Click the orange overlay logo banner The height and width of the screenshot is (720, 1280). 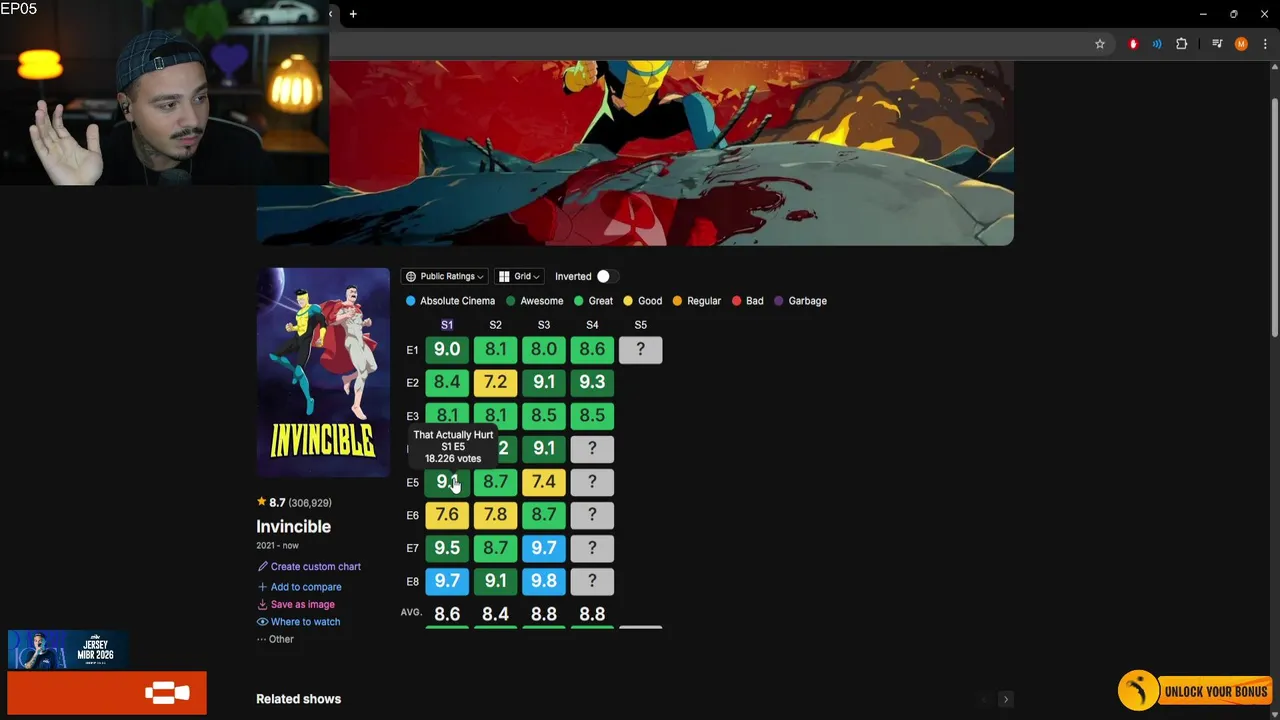tap(107, 693)
